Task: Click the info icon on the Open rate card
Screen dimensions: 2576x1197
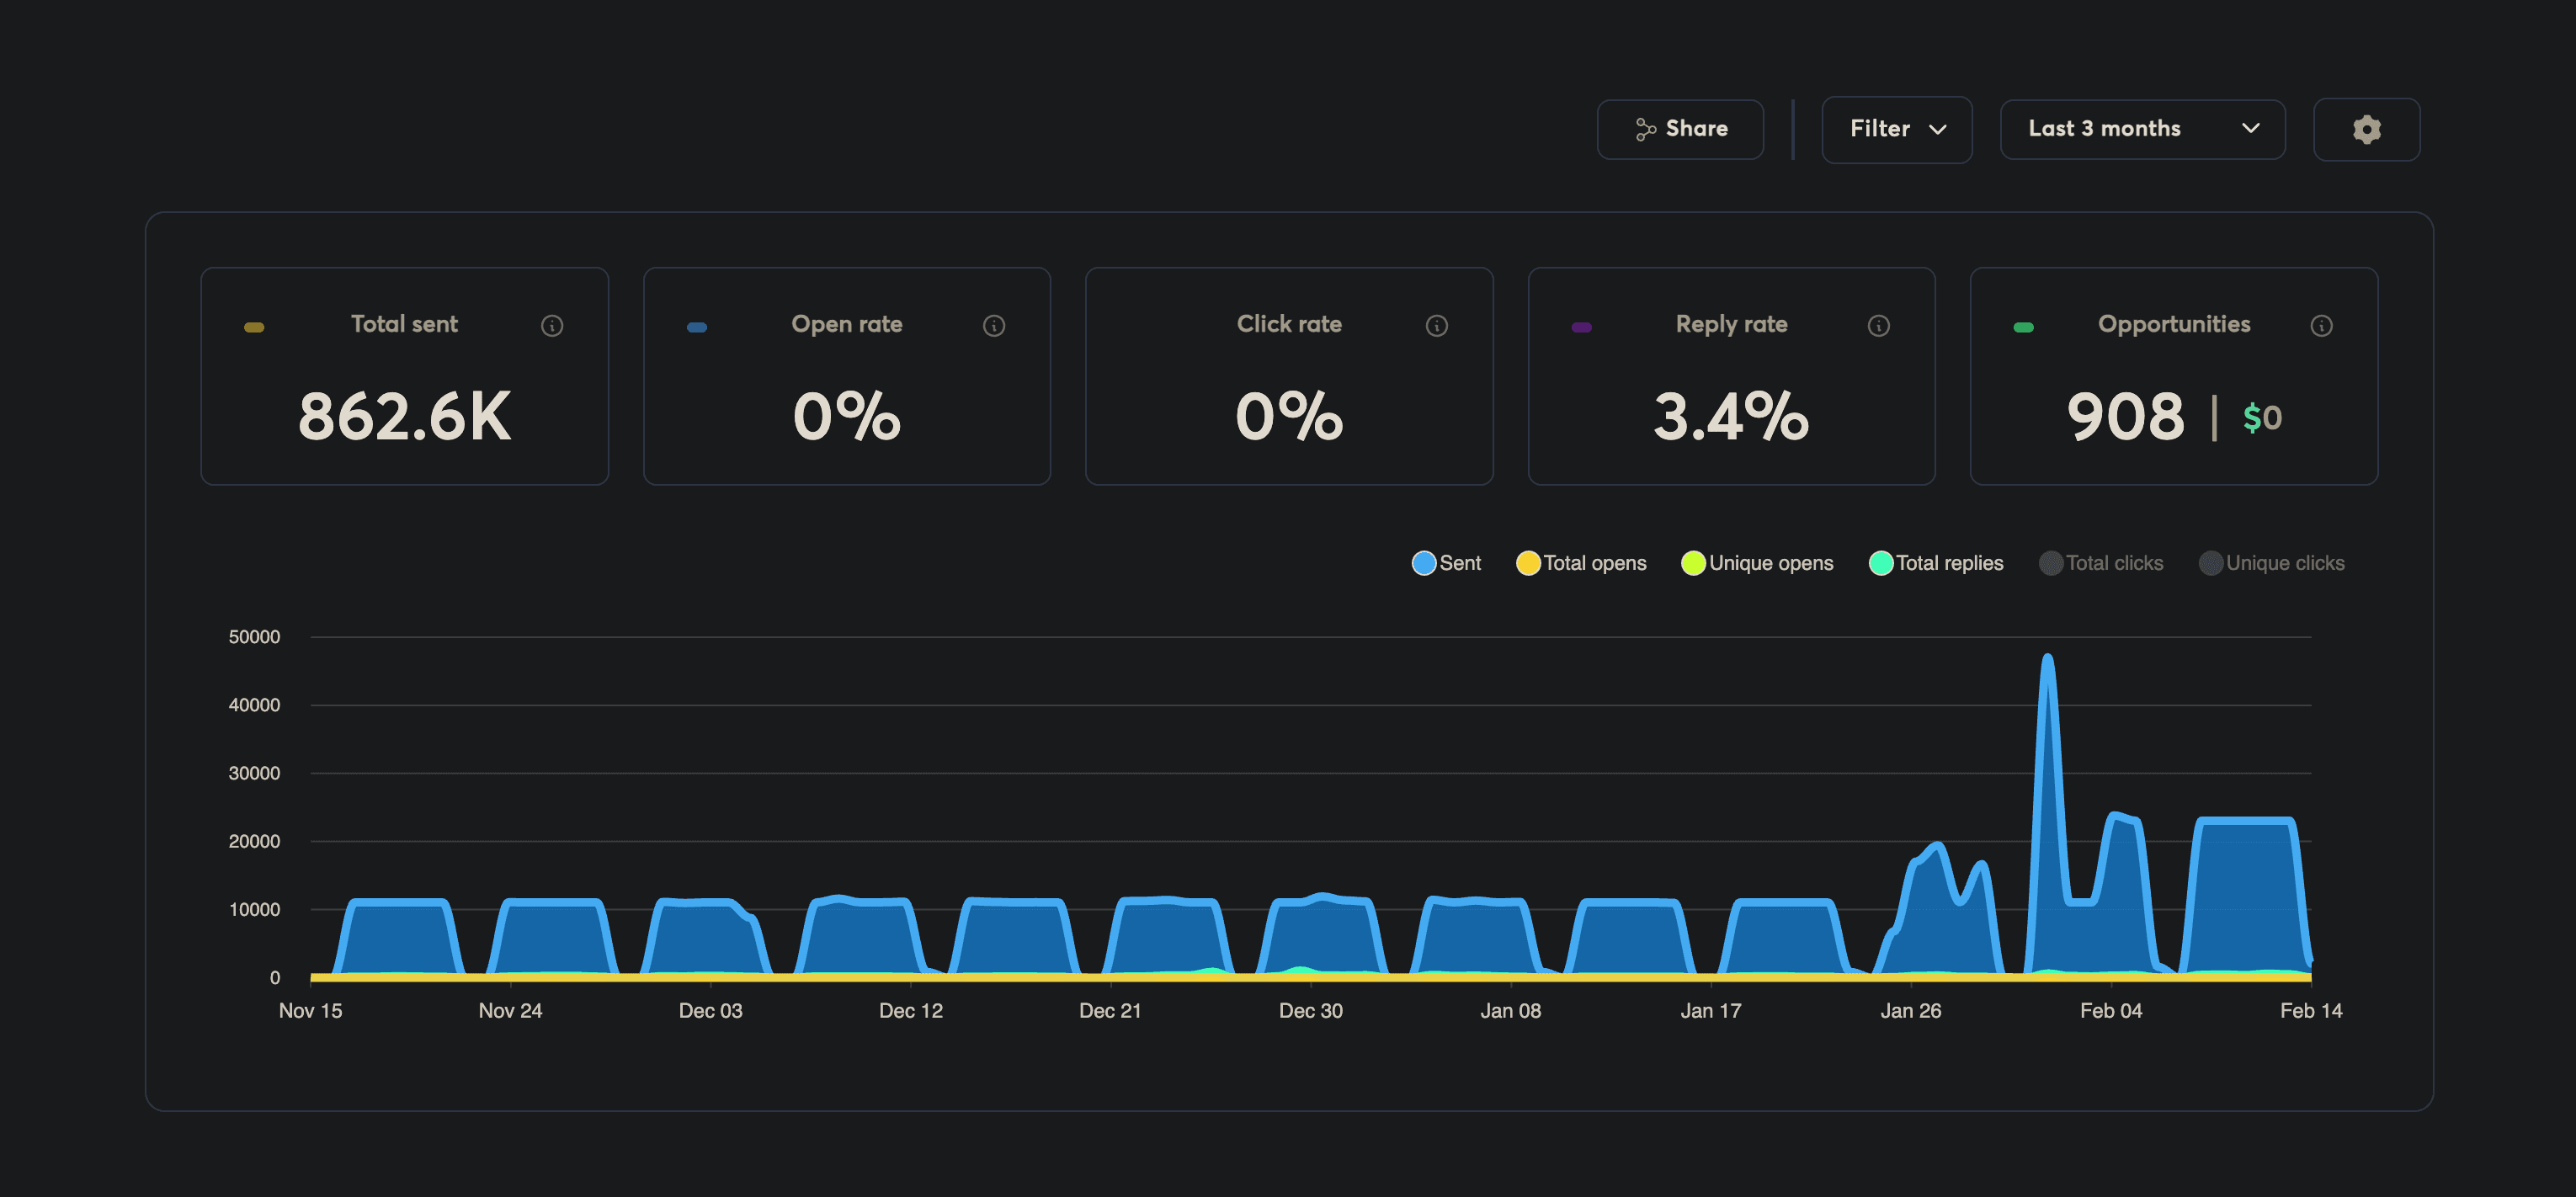Action: click(x=995, y=325)
